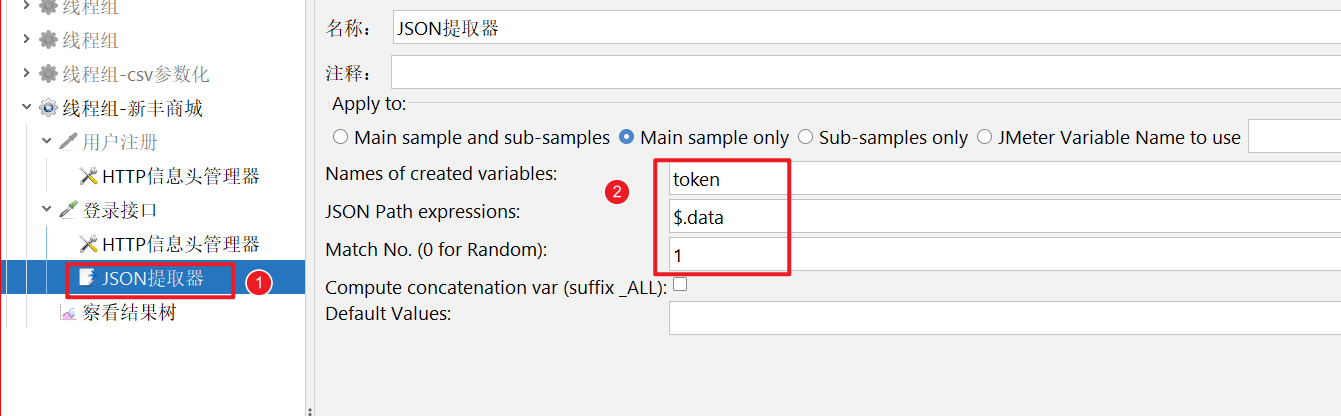
Task: Click the JSON Path expressions field
Action: click(x=1000, y=216)
